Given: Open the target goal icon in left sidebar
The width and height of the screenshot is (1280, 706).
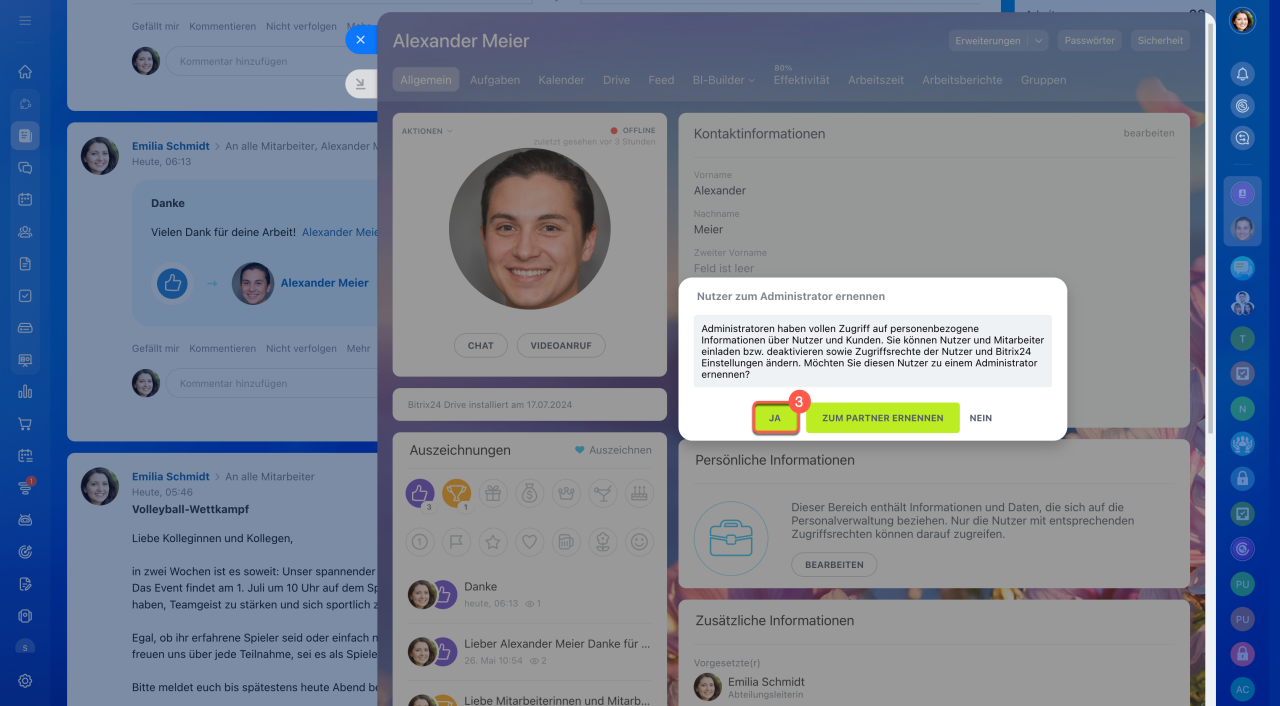Looking at the screenshot, I should coord(25,551).
